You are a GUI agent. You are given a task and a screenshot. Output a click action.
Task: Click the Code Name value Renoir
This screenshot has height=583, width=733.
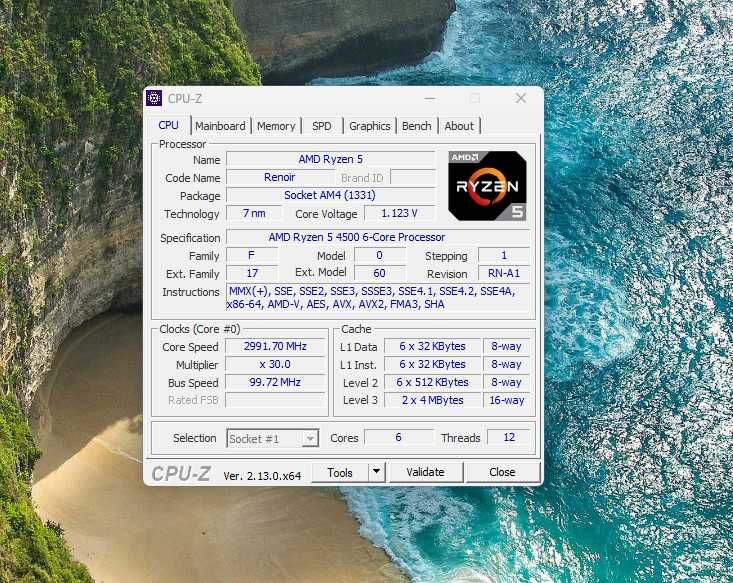(280, 177)
